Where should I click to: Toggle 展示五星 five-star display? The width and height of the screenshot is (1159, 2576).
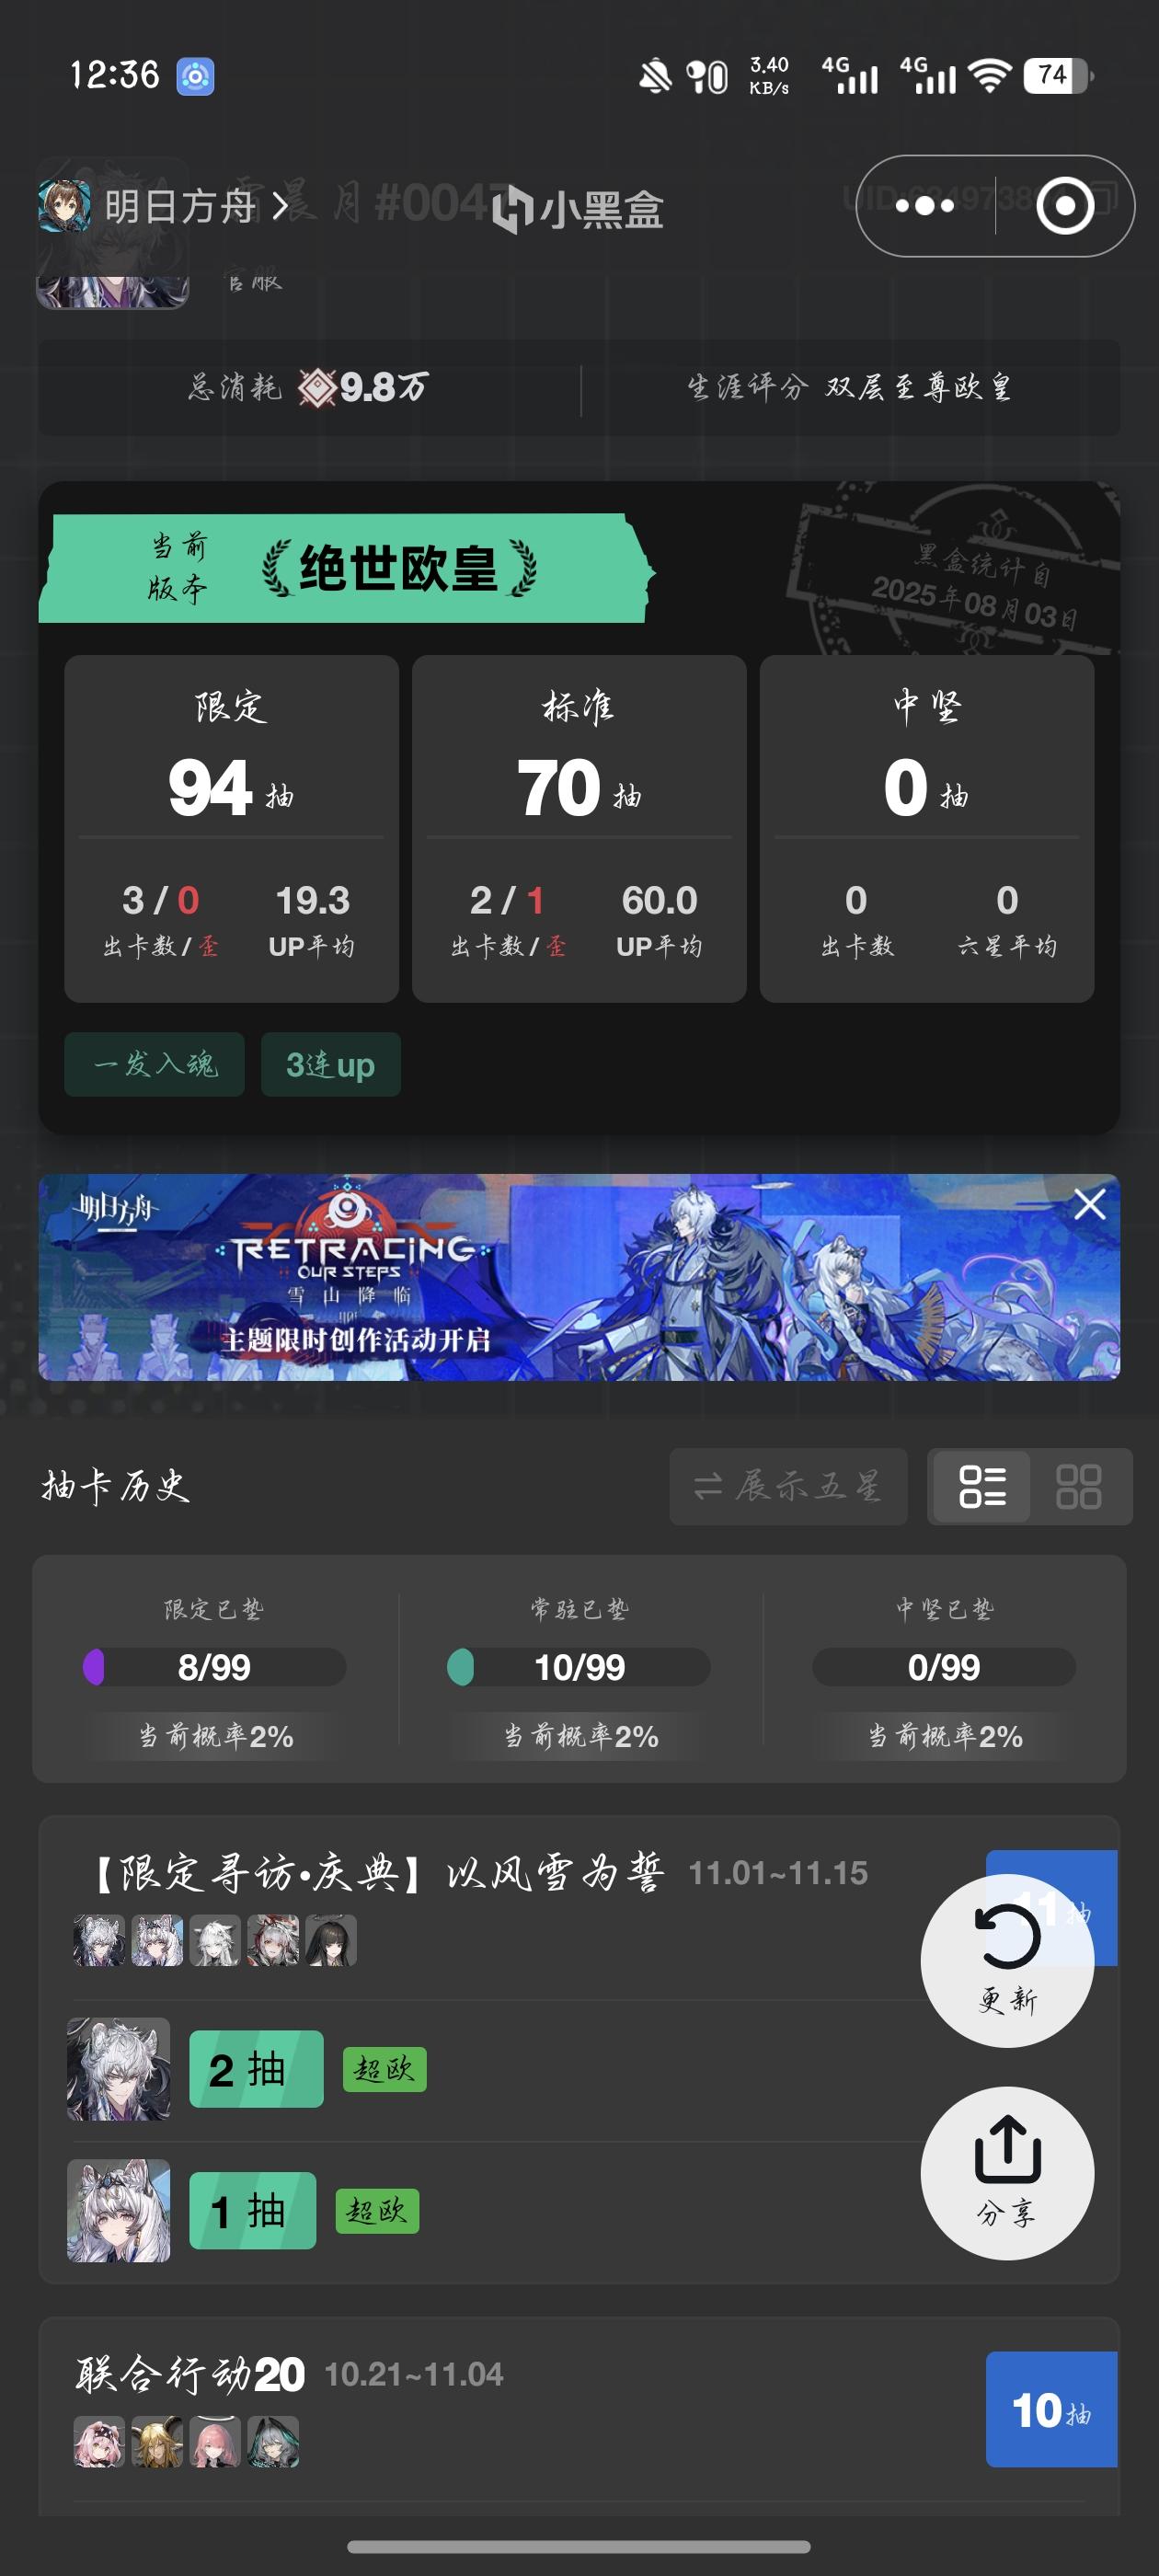point(788,1486)
